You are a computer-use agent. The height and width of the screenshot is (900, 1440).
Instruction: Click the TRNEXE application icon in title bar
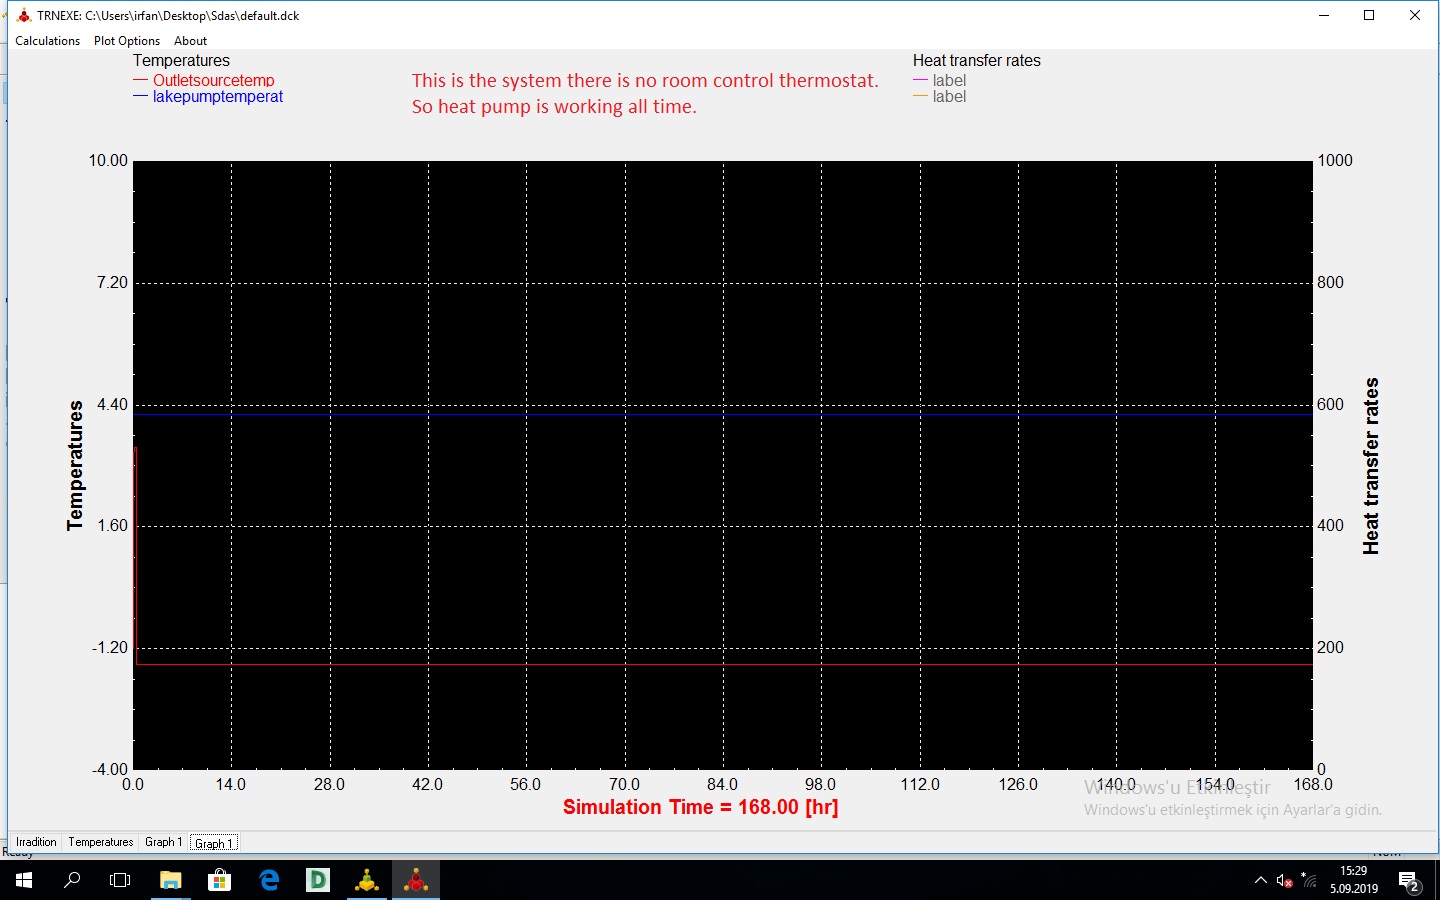tap(24, 16)
